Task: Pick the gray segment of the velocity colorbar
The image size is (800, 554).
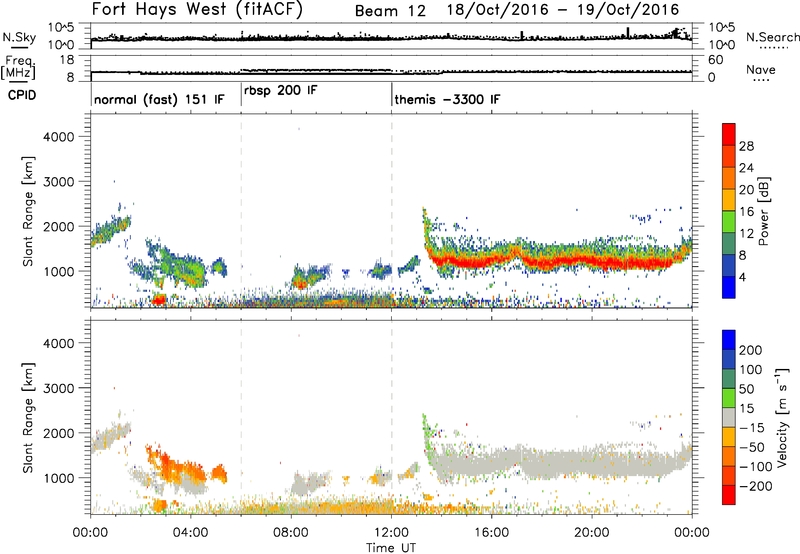Action: coord(729,417)
